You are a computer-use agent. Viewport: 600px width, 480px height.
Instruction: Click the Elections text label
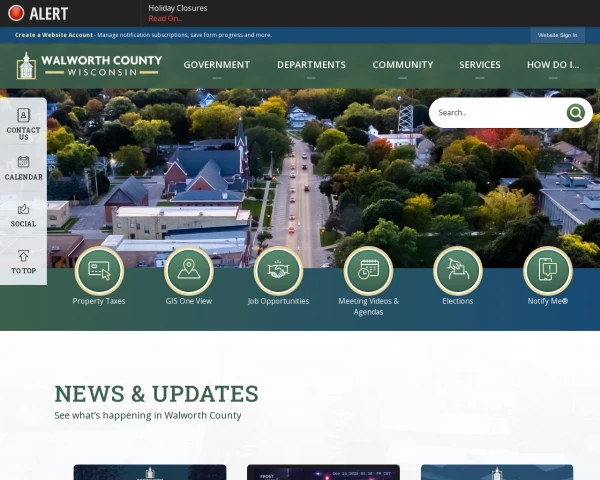tap(458, 301)
